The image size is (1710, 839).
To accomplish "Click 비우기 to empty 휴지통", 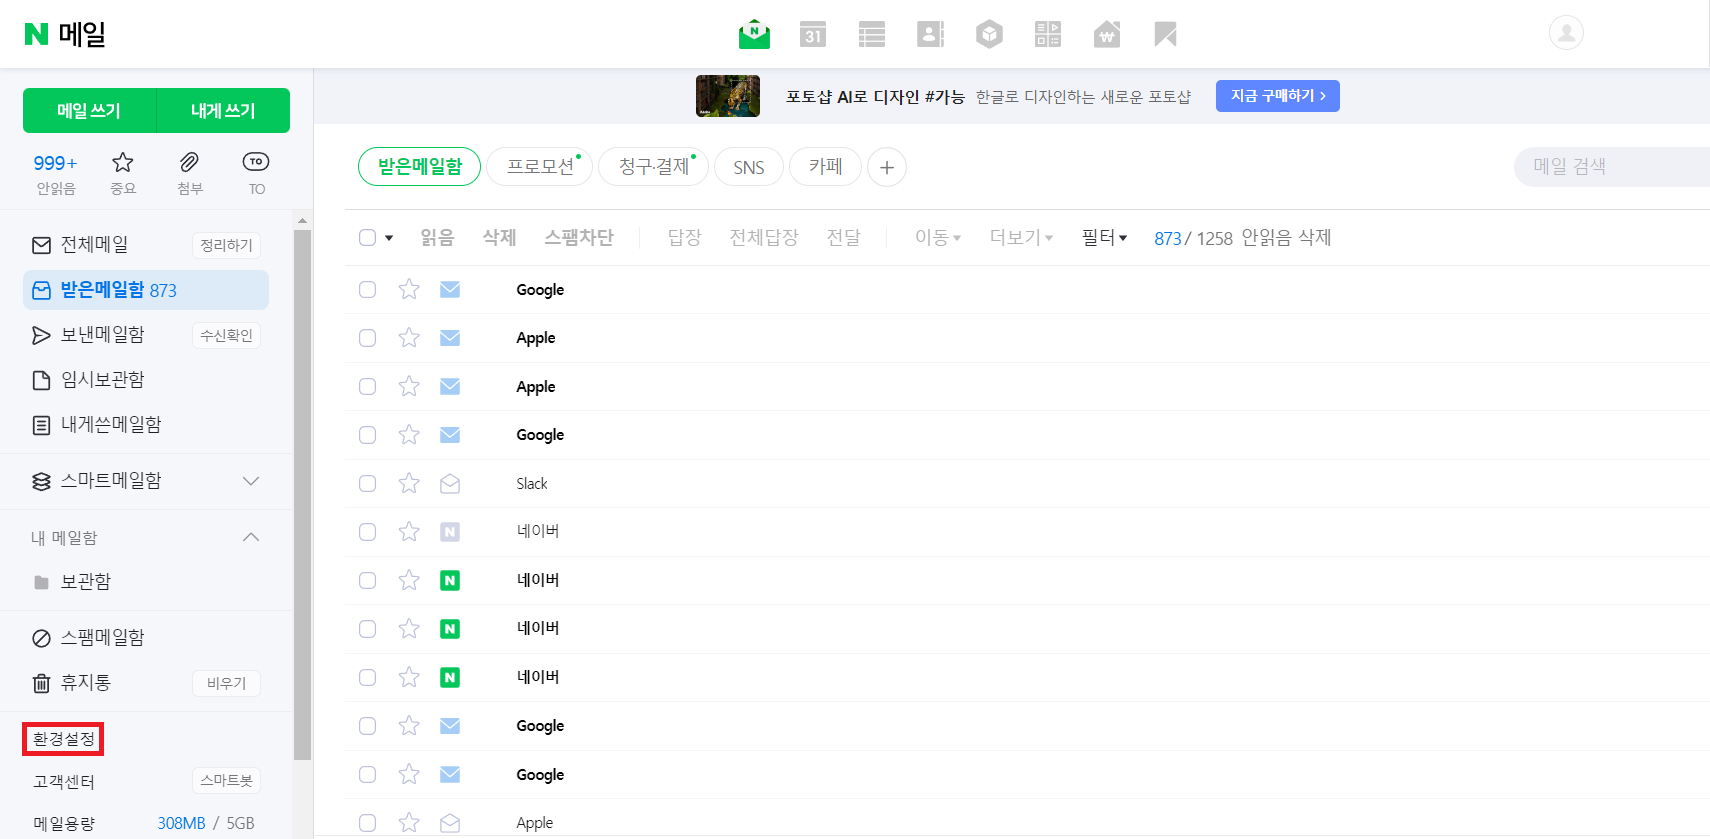I will pyautogui.click(x=226, y=684).
